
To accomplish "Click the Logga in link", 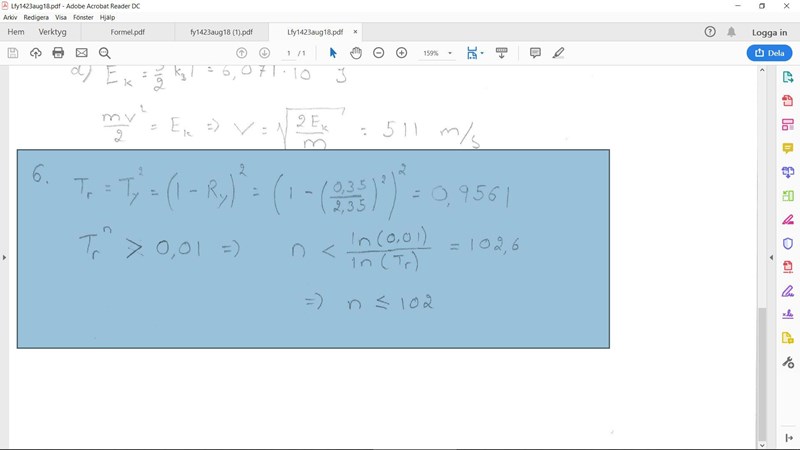I will pyautogui.click(x=769, y=32).
